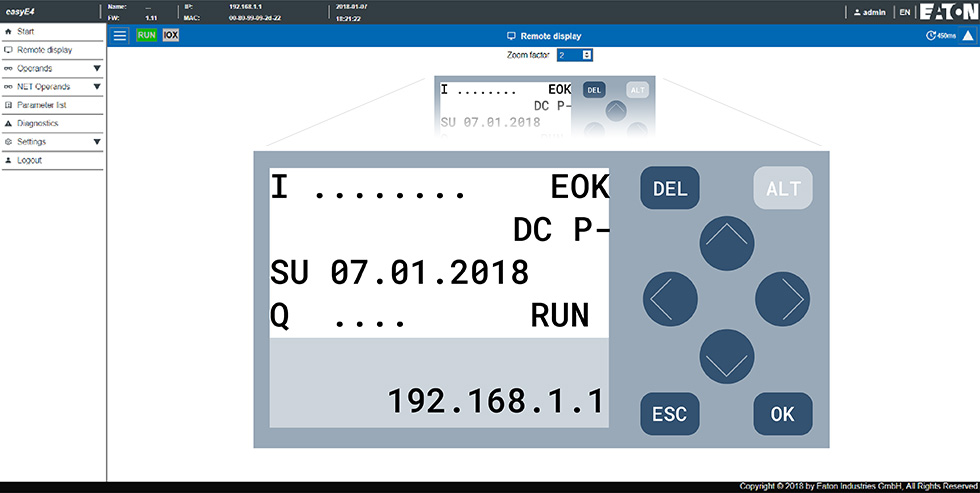Click the SU 07.01.2018 date line
The height and width of the screenshot is (493, 980).
399,273
